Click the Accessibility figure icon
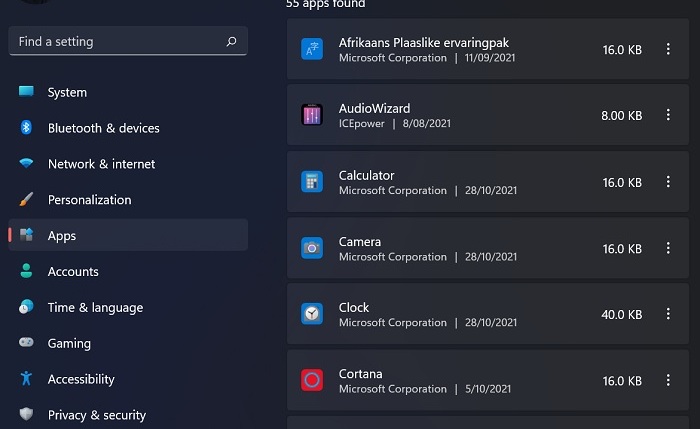 26,378
